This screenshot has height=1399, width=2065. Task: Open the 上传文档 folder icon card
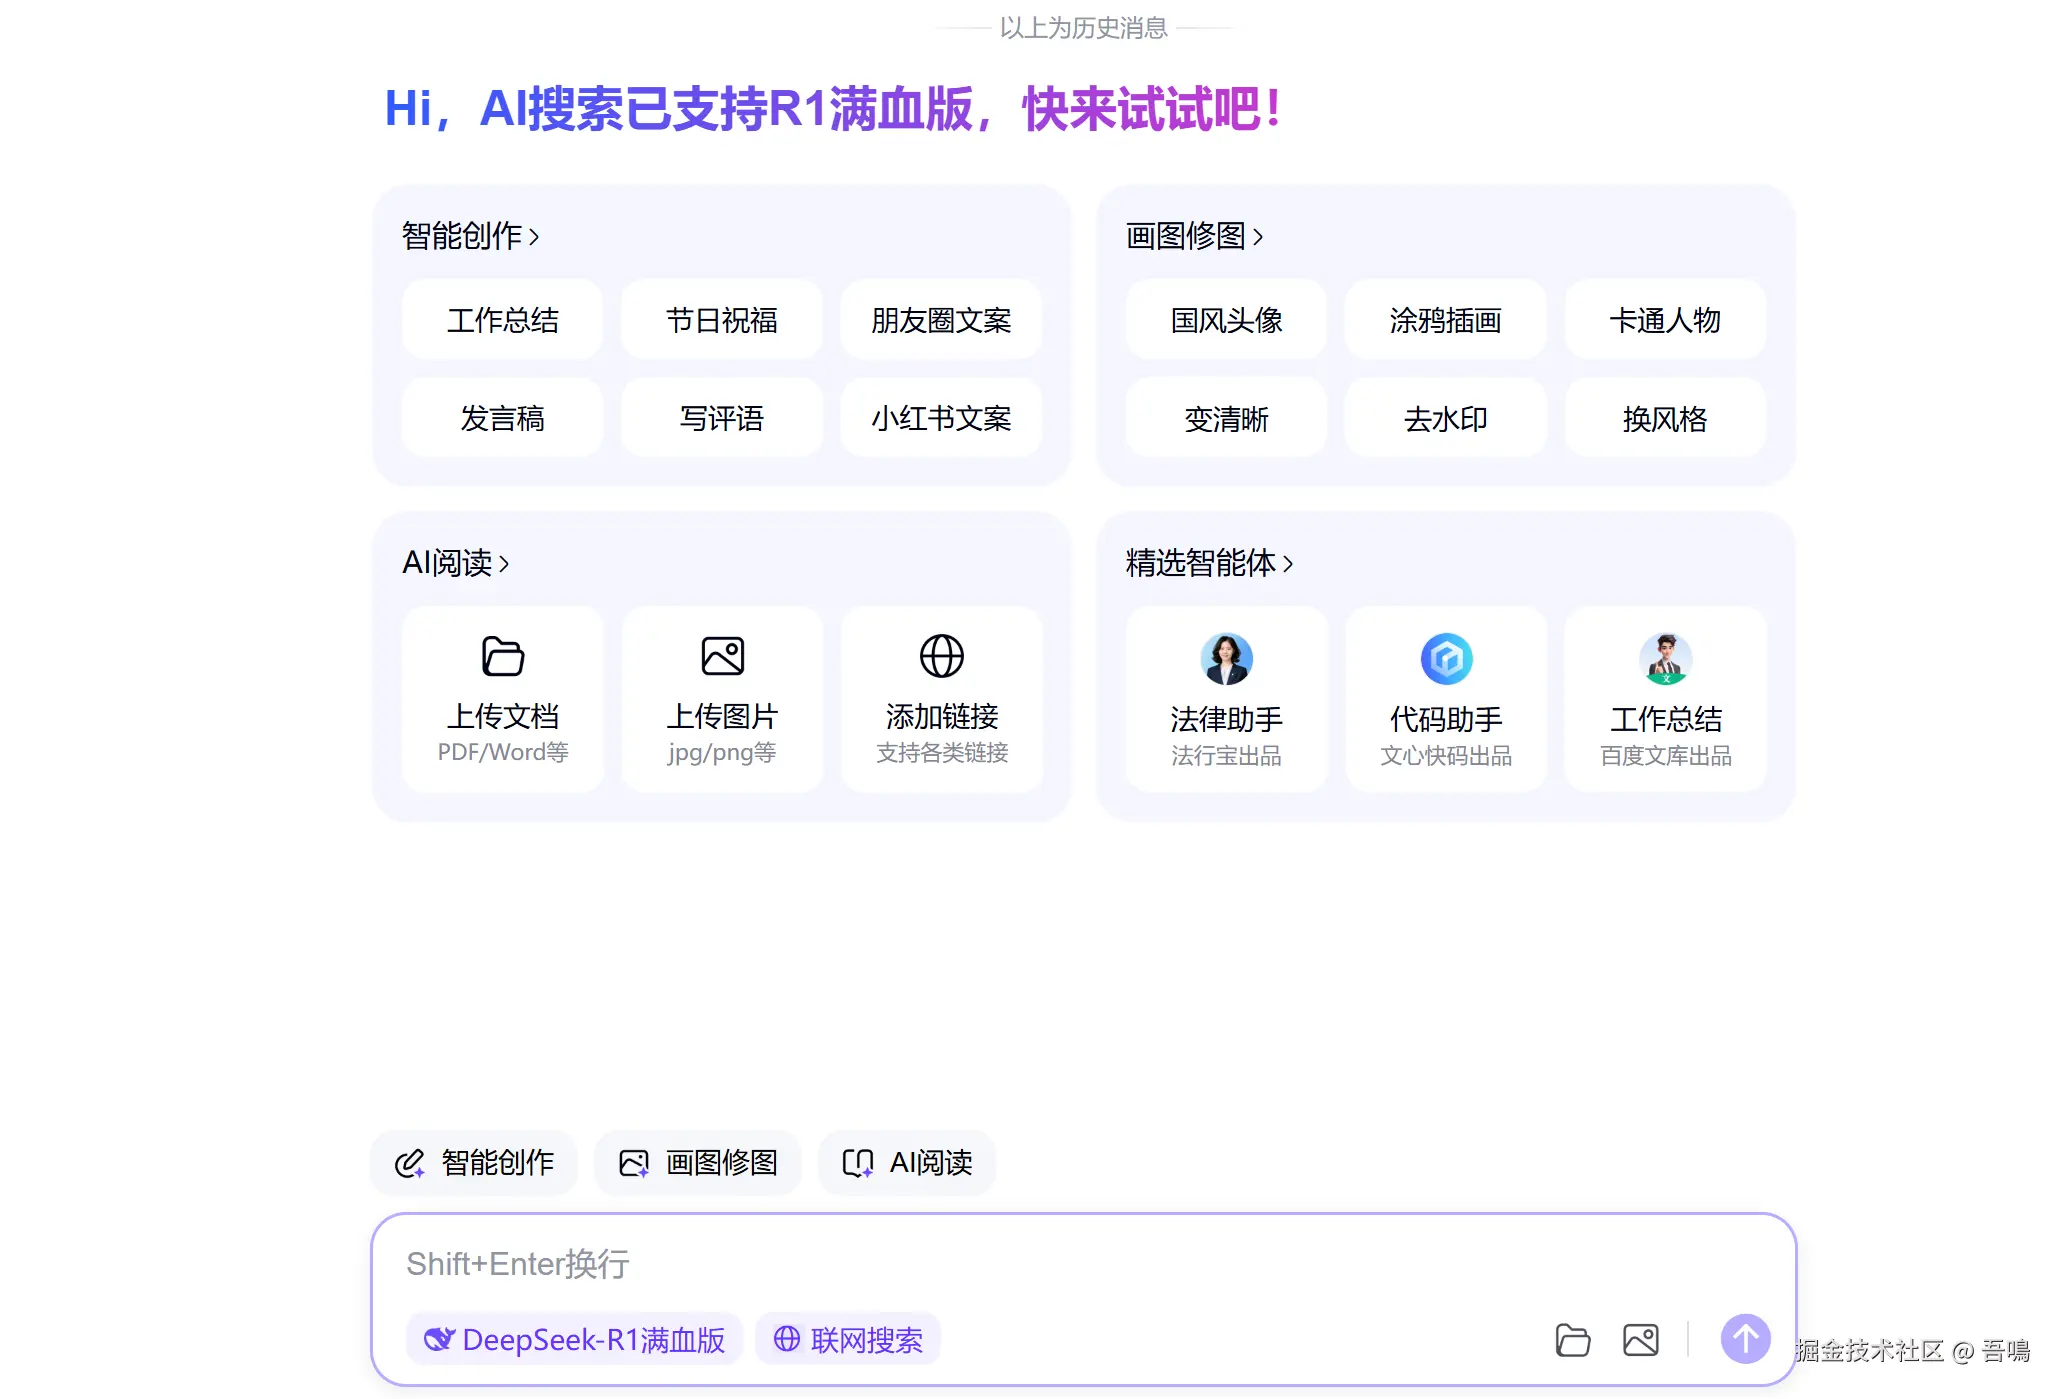[503, 657]
